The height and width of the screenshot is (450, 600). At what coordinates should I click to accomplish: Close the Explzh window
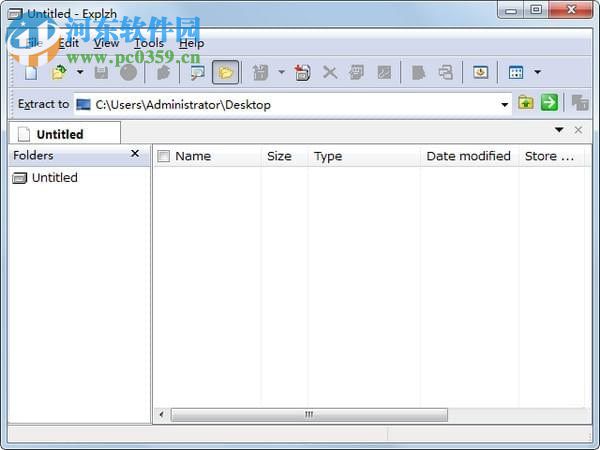click(571, 10)
